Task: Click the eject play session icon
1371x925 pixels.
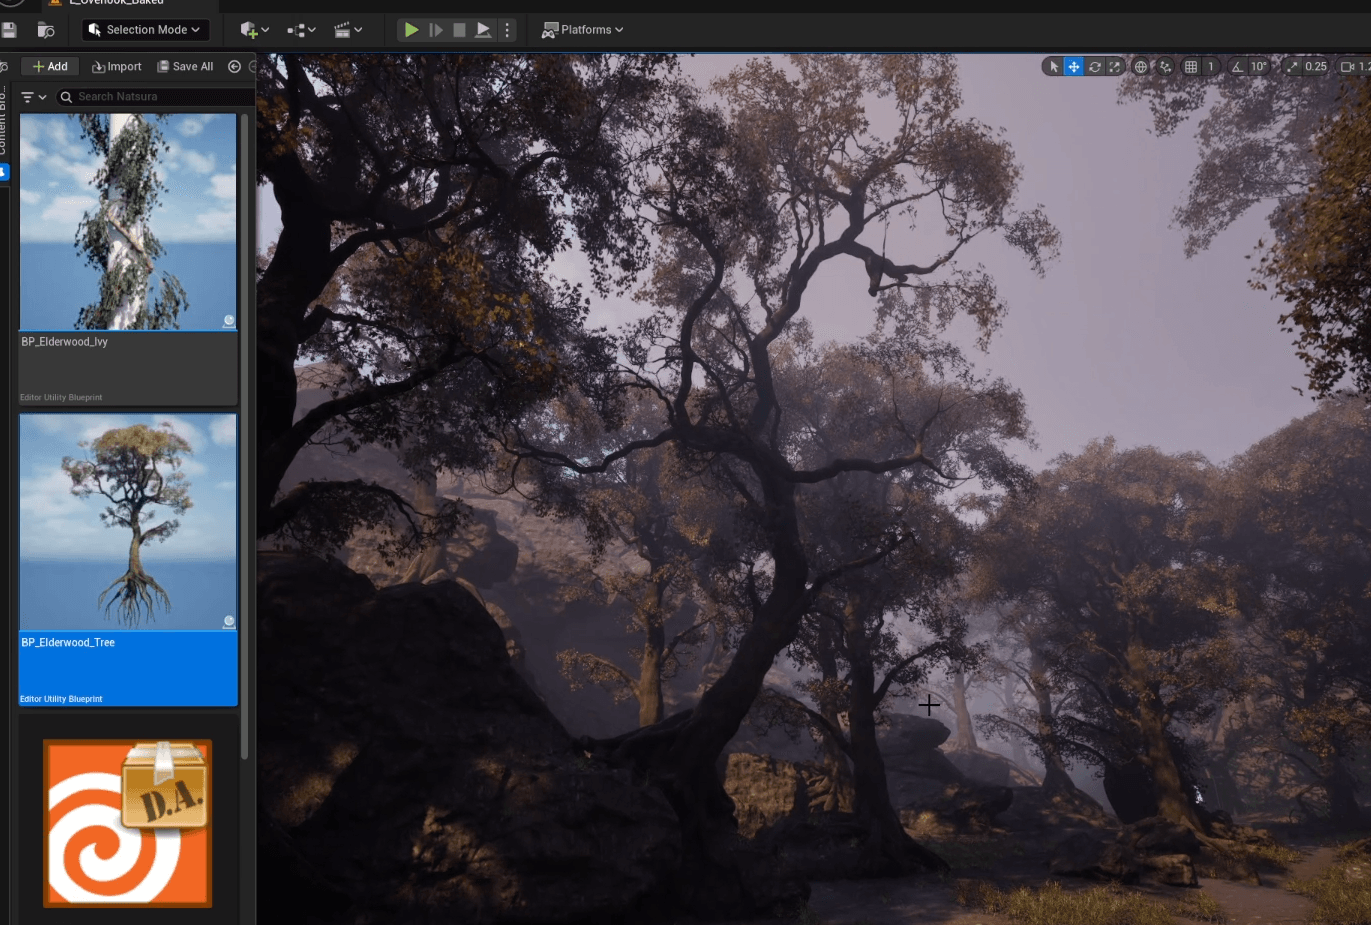Action: [483, 30]
